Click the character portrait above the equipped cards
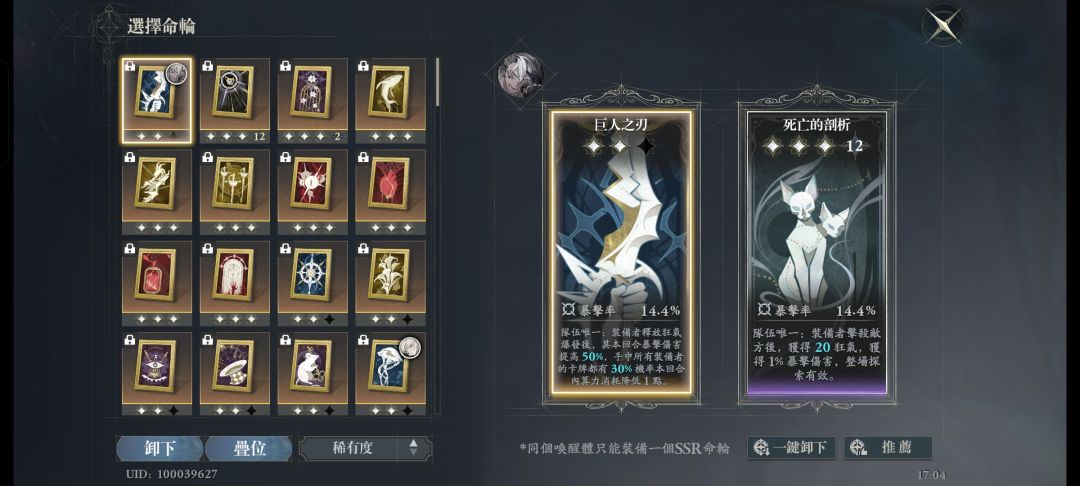 pos(520,74)
